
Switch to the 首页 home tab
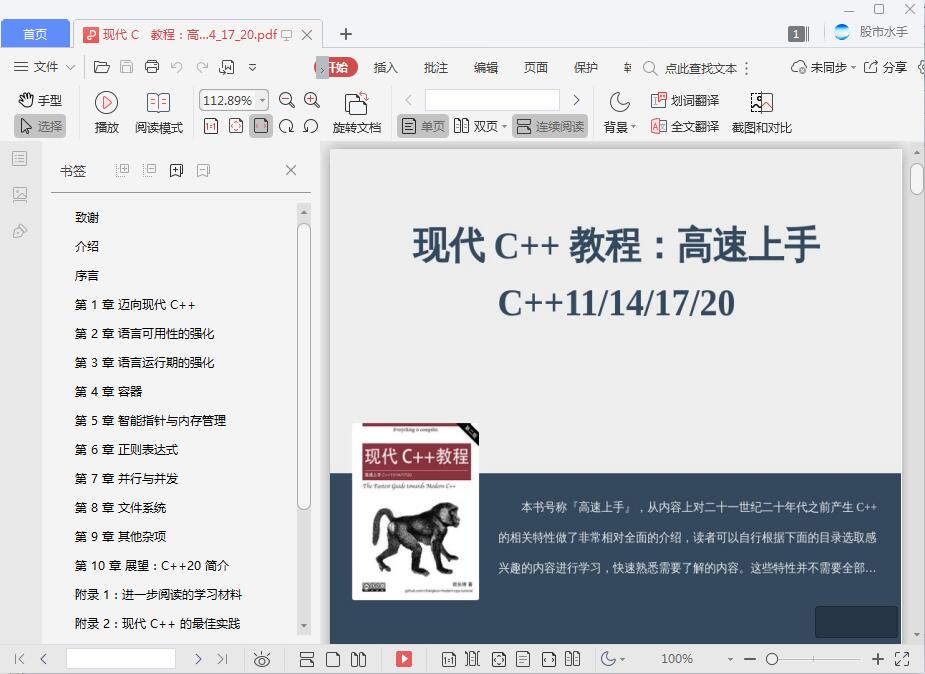coord(35,33)
